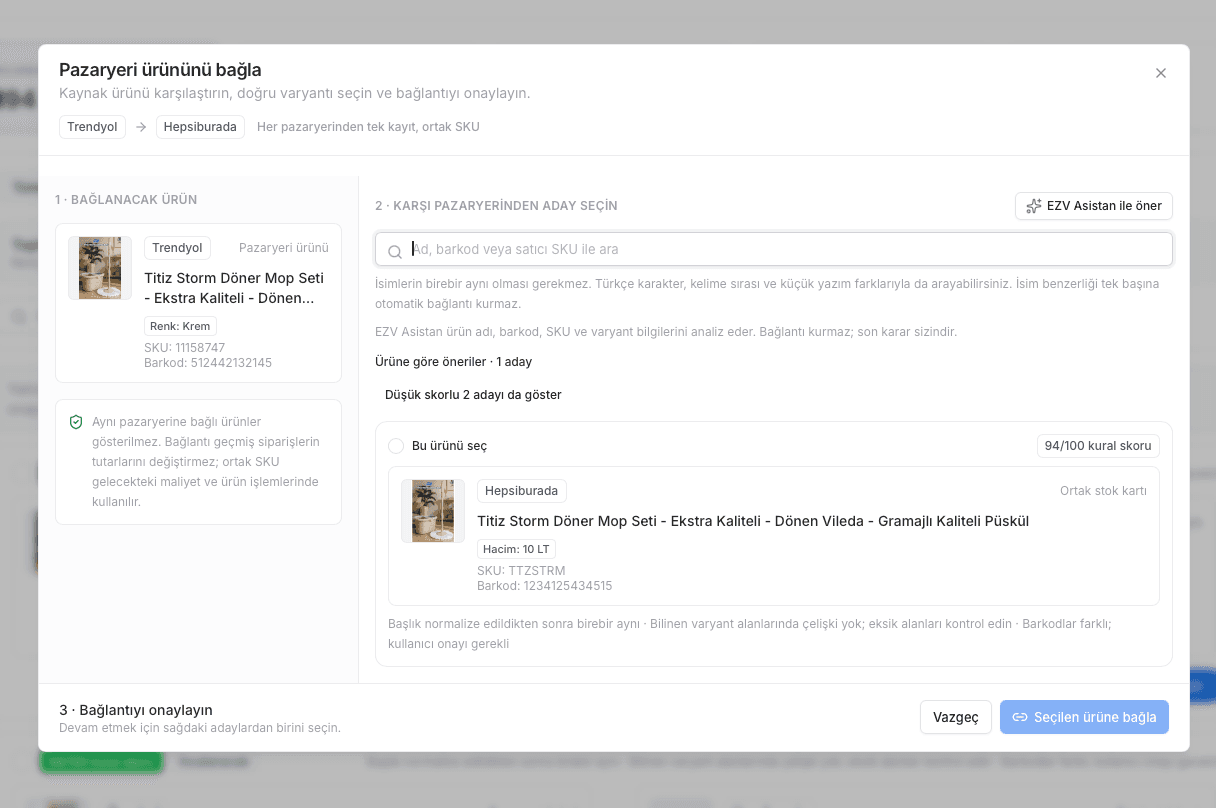Image resolution: width=1216 pixels, height=808 pixels.
Task: Click the Hepsiburada target marketplace chip
Action: tap(200, 127)
